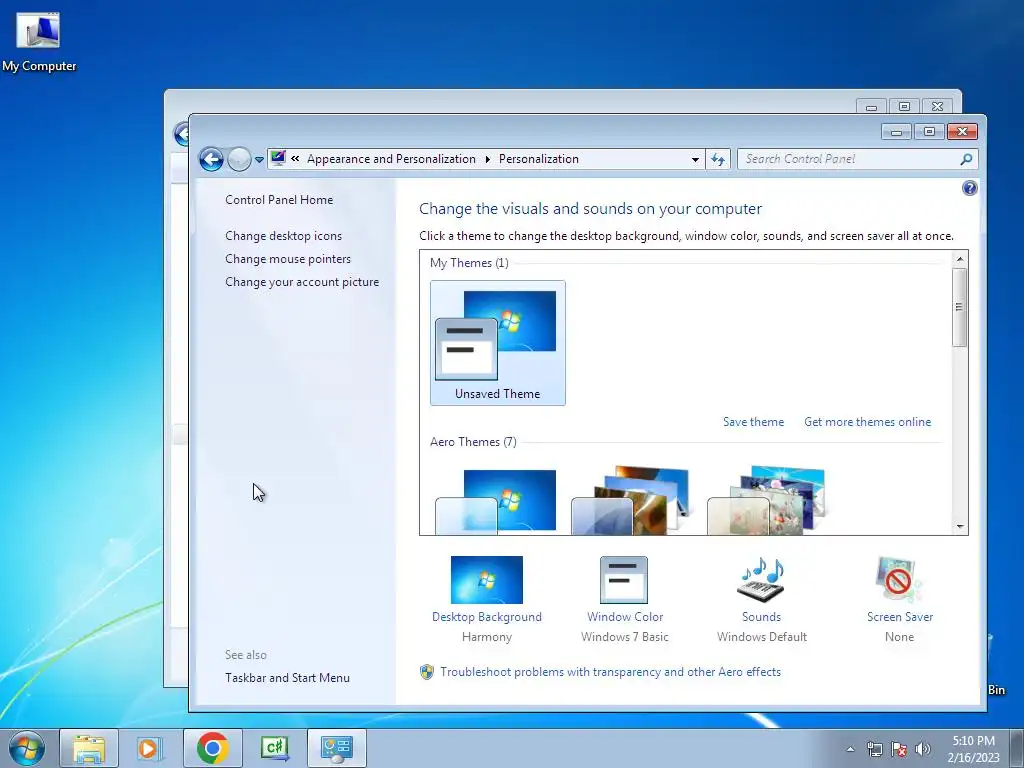Open the Windows Start button
The width and height of the screenshot is (1024, 768).
27,748
